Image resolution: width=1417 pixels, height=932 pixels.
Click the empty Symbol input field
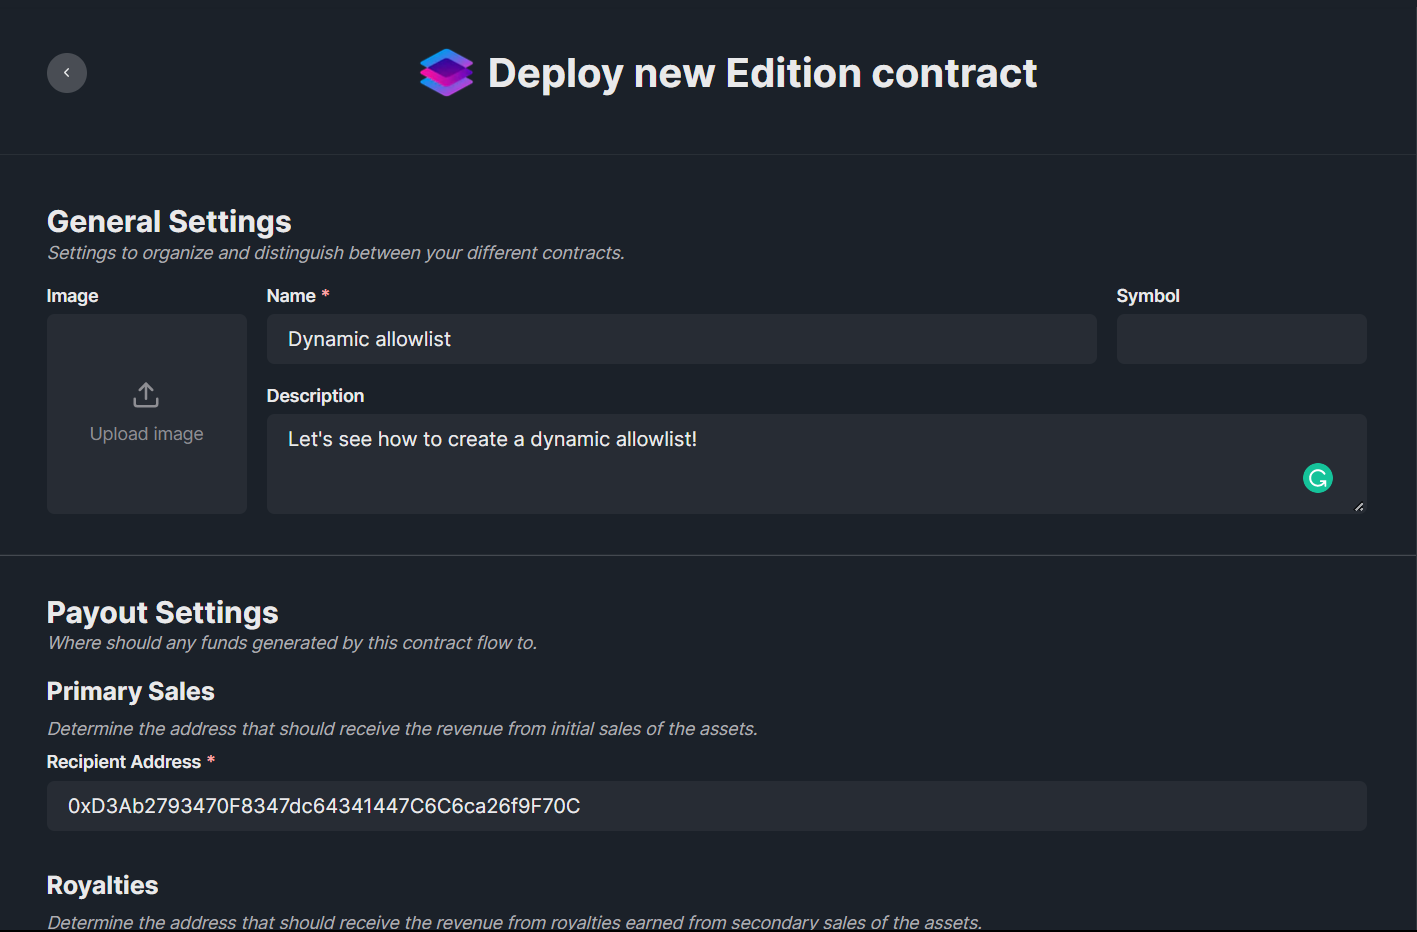(x=1242, y=339)
